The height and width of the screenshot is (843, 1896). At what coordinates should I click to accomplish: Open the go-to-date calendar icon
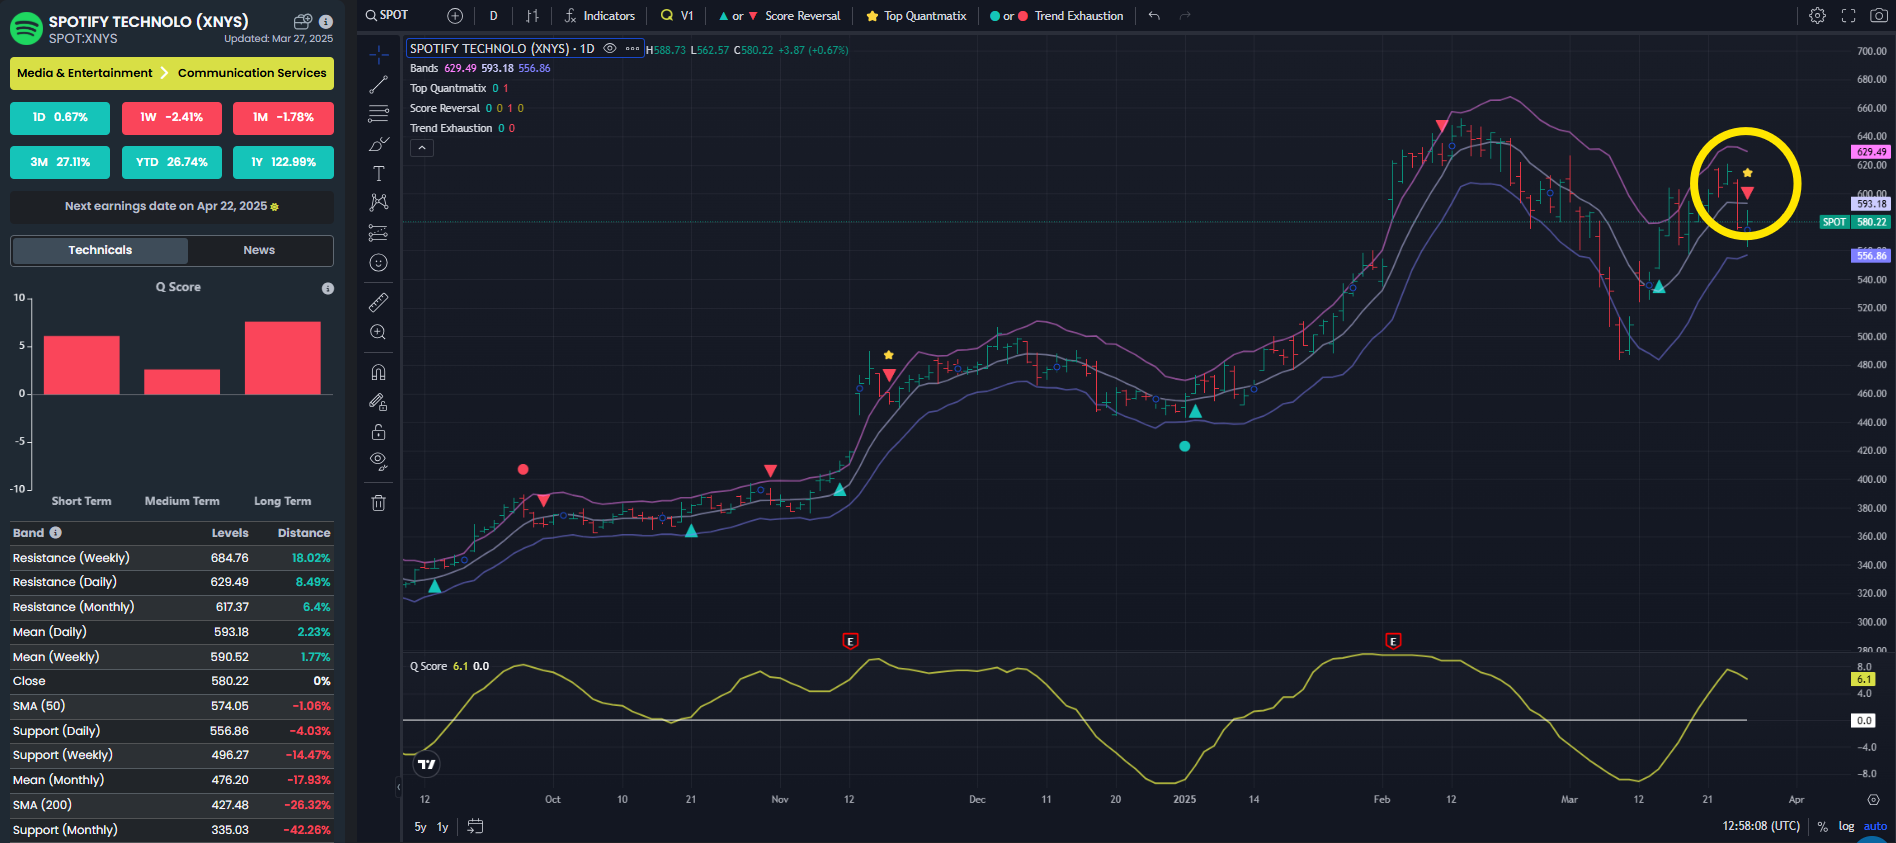click(475, 827)
